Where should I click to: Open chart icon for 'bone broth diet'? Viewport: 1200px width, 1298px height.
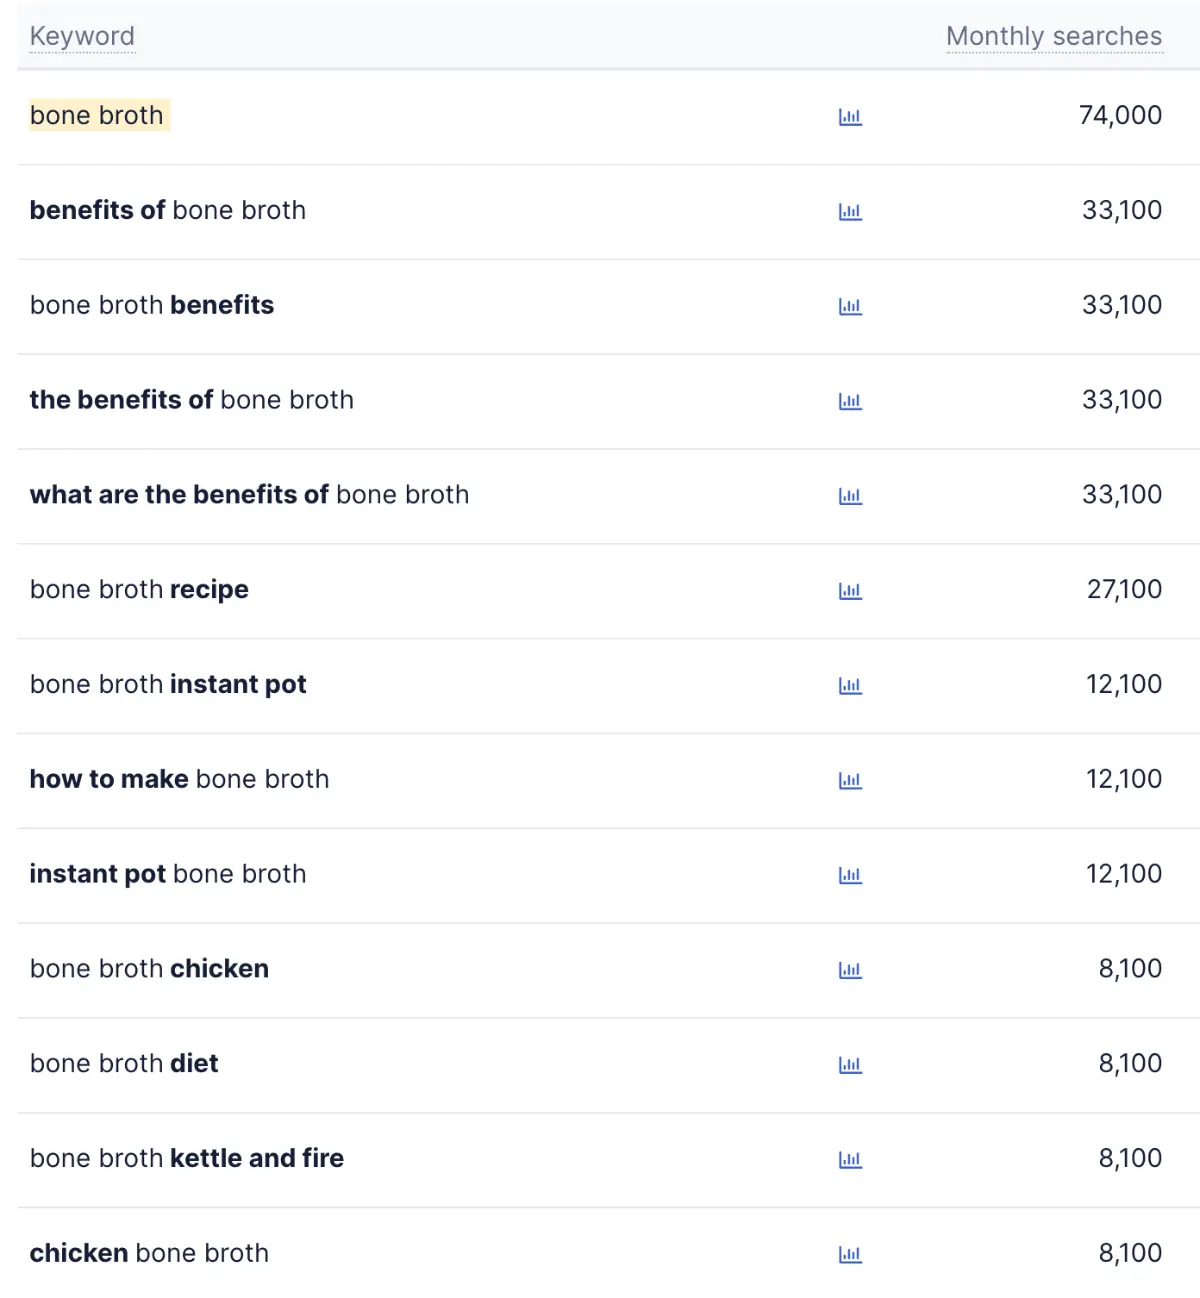pos(850,1065)
